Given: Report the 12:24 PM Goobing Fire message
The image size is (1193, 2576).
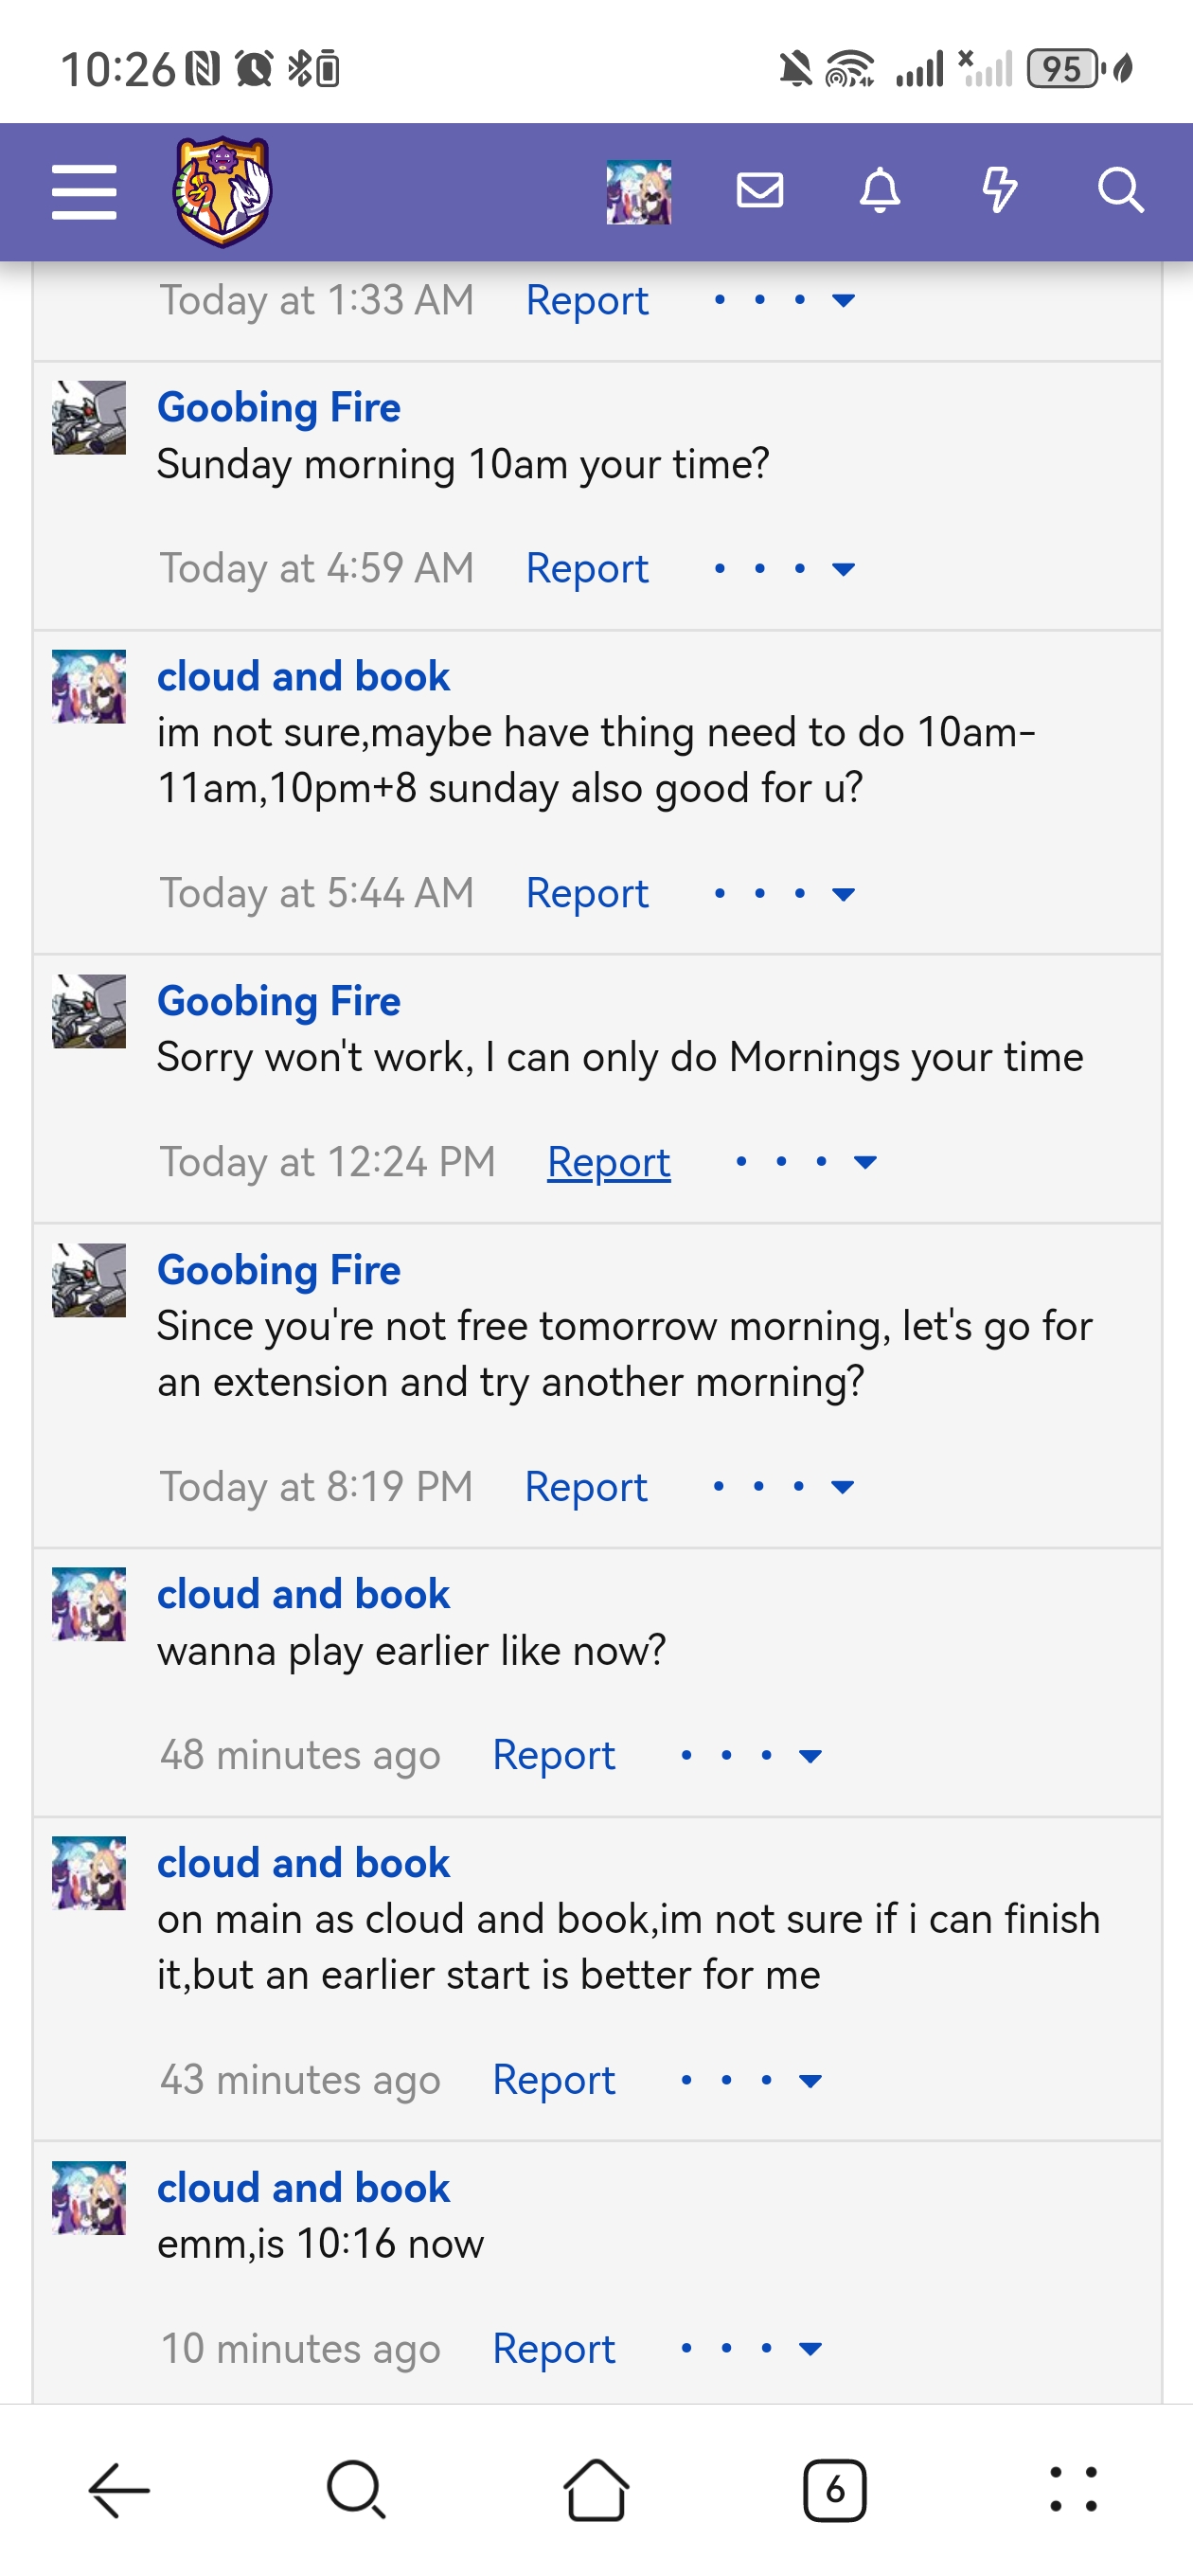Looking at the screenshot, I should tap(608, 1162).
